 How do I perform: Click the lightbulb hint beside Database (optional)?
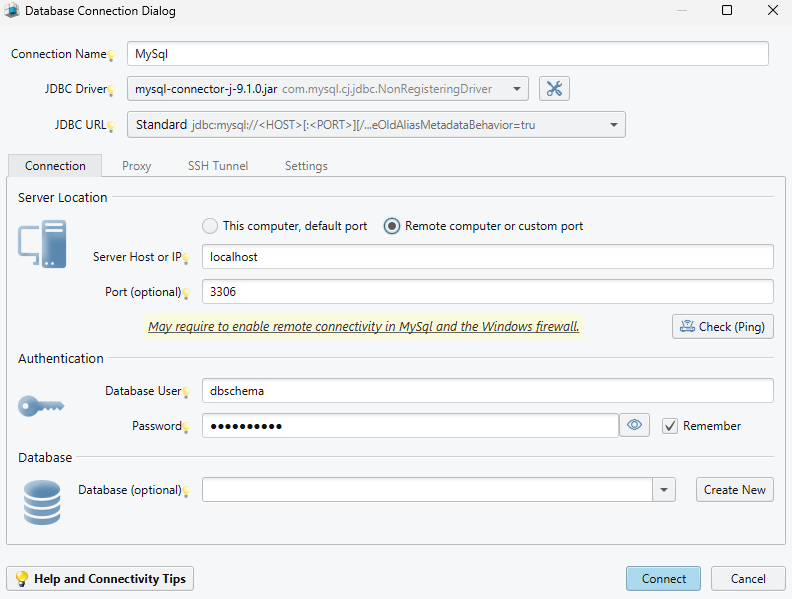tap(186, 491)
